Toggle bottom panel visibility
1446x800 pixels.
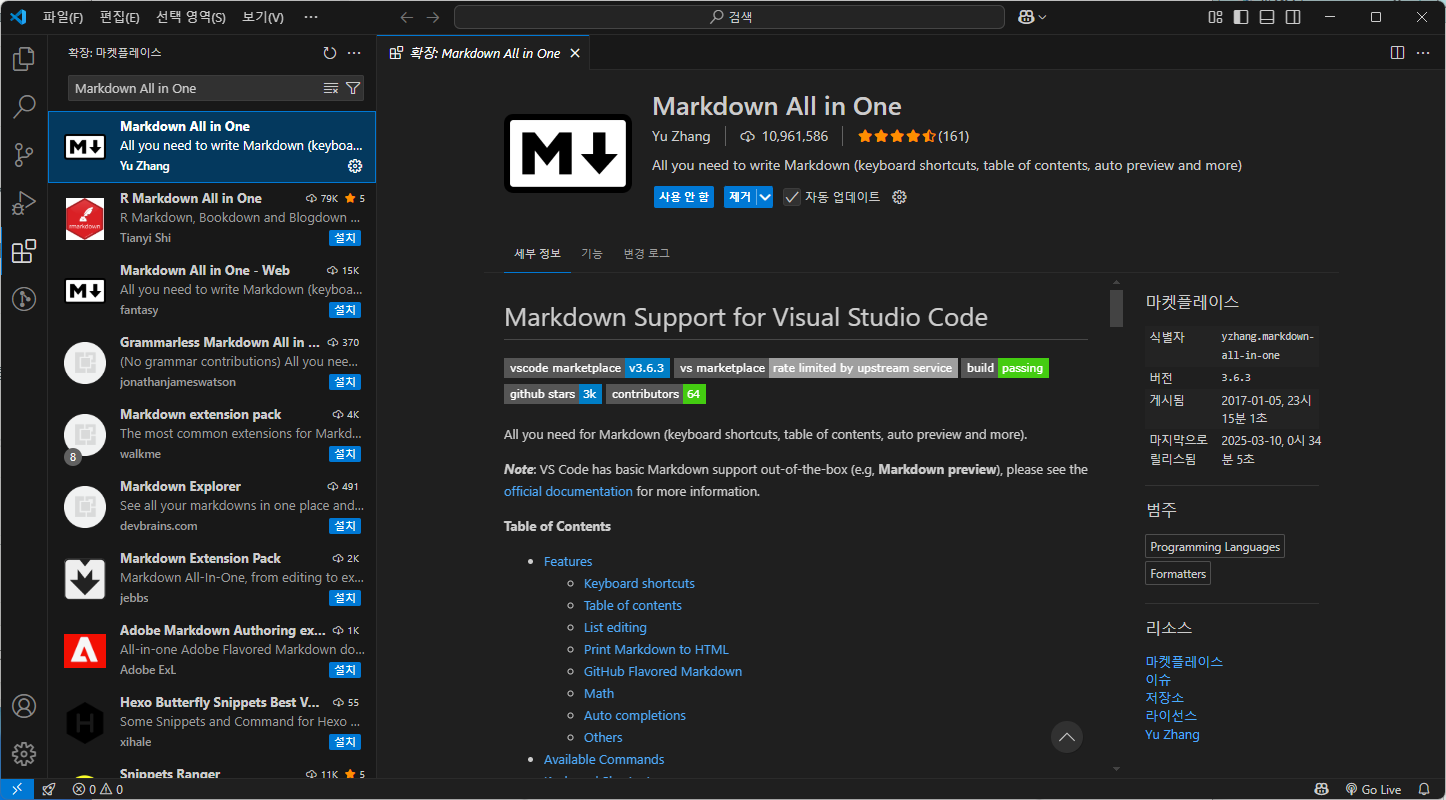click(x=1267, y=17)
